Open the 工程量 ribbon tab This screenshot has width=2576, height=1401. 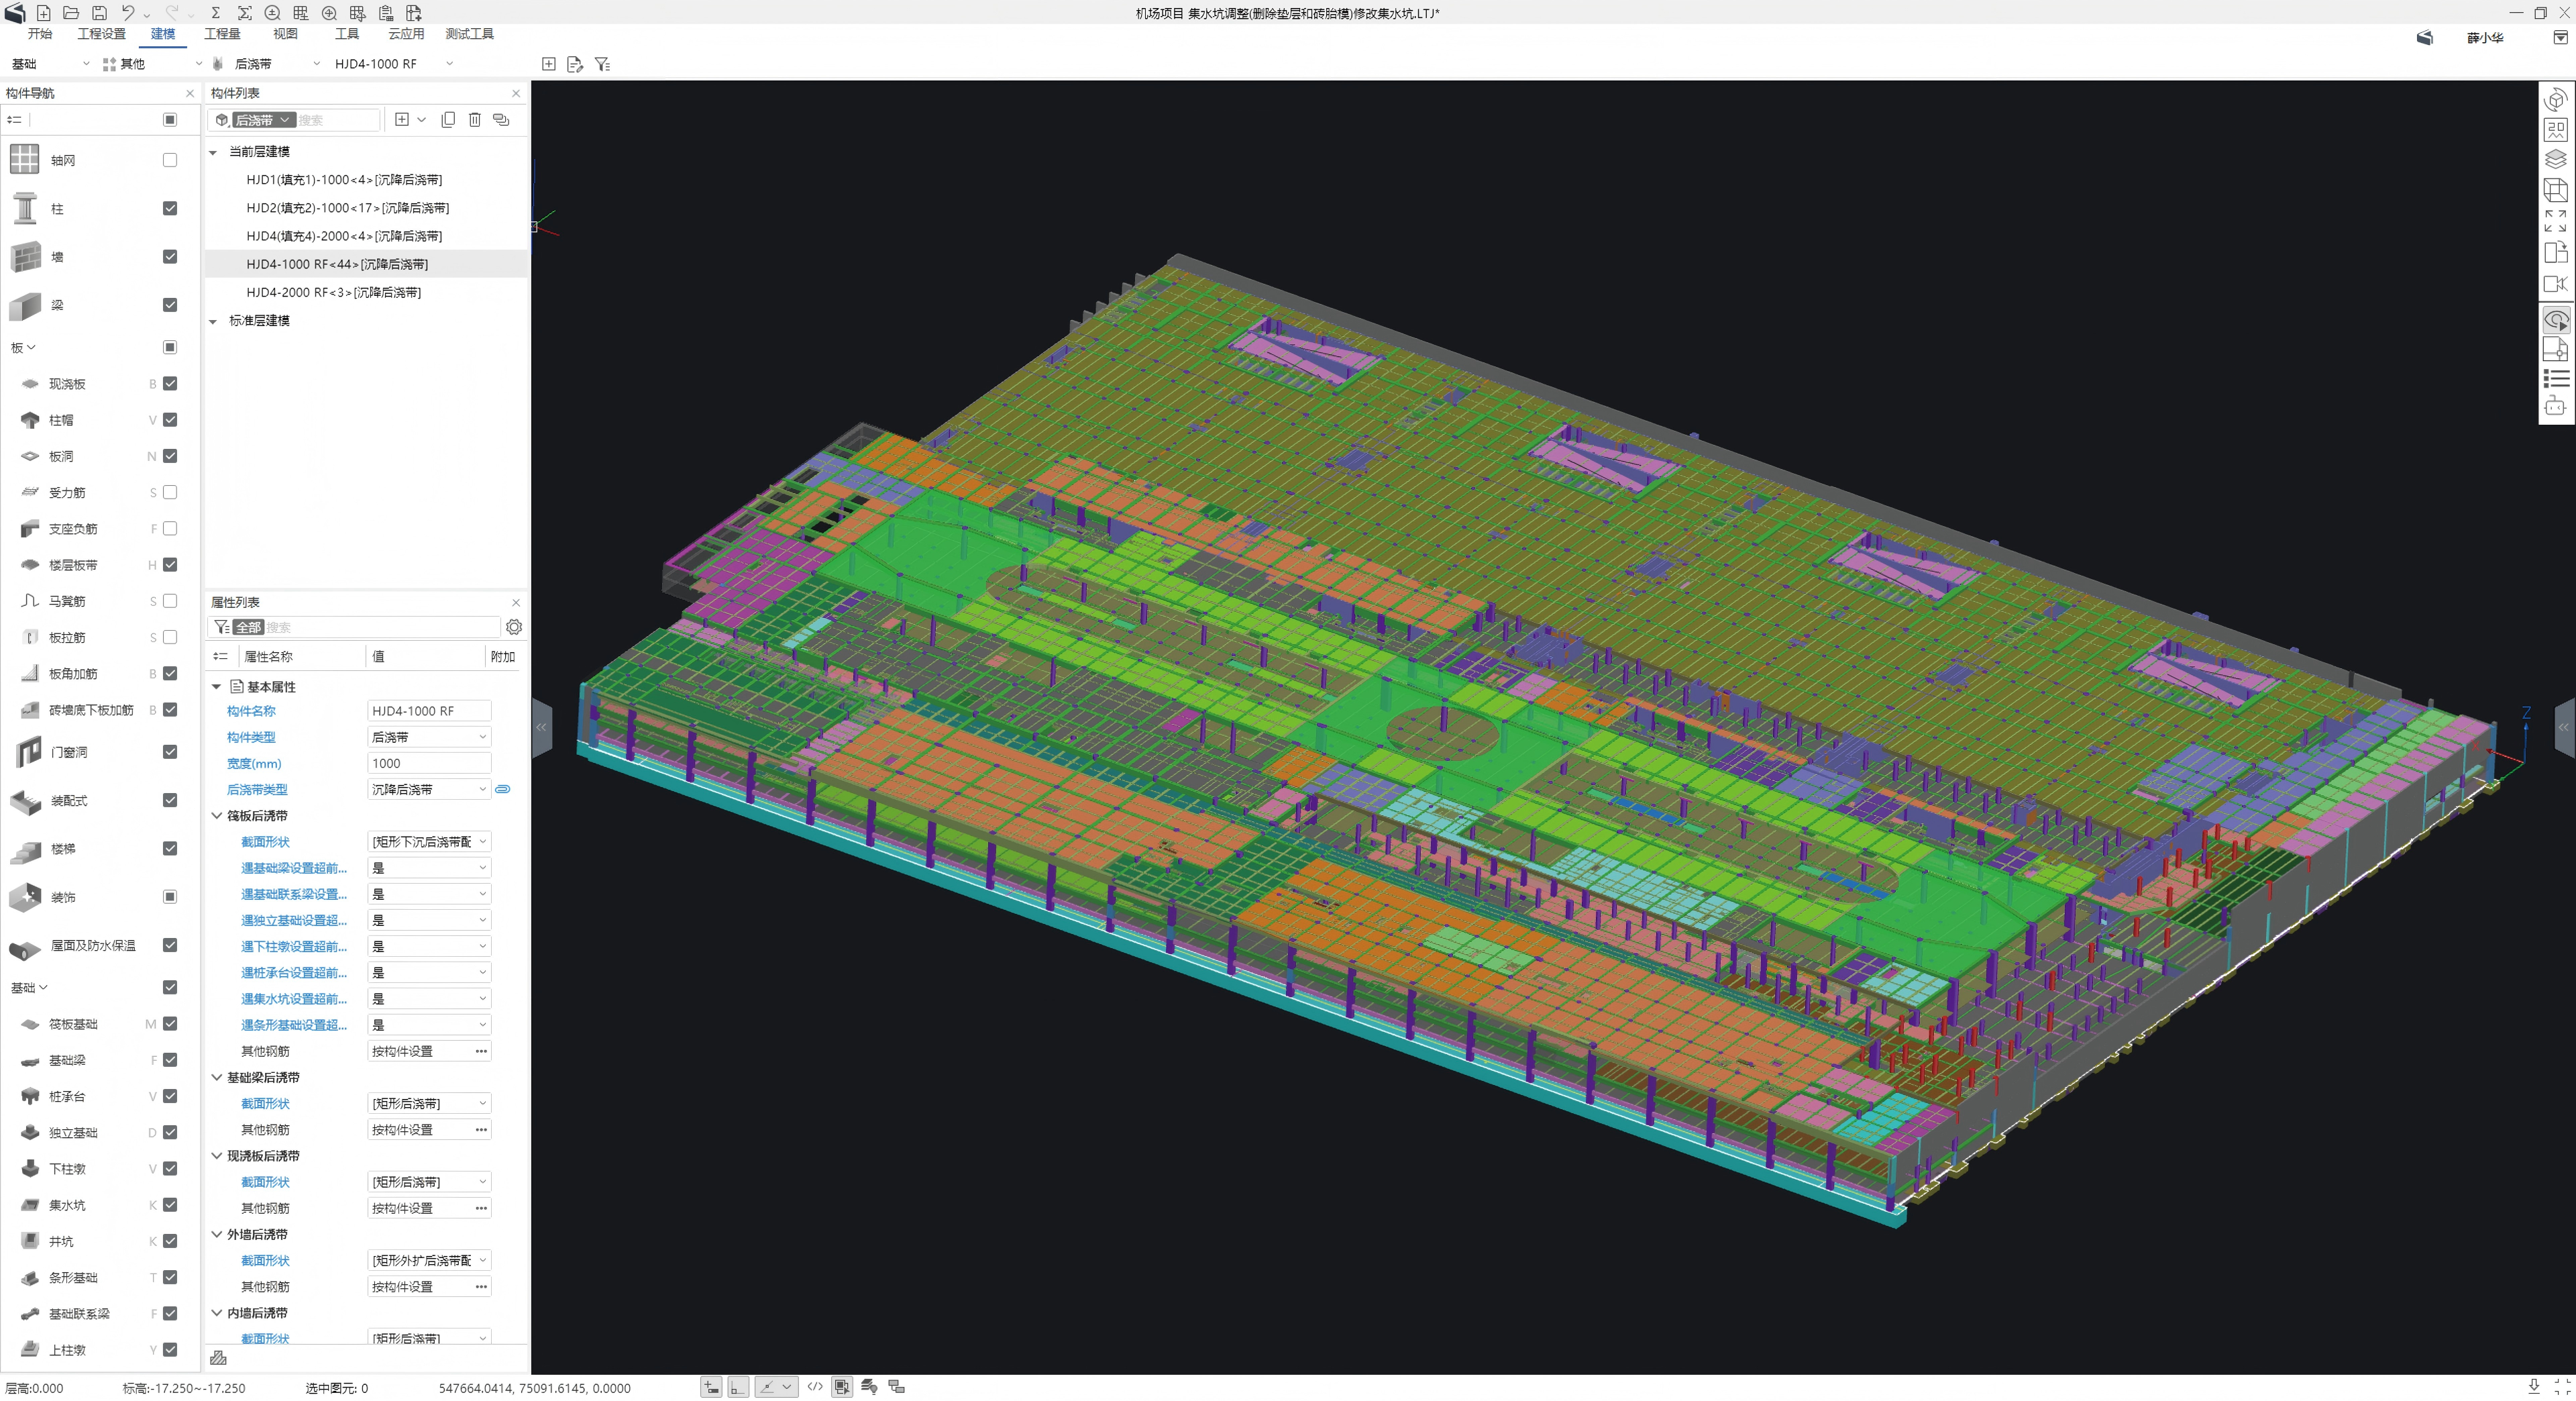pos(222,34)
